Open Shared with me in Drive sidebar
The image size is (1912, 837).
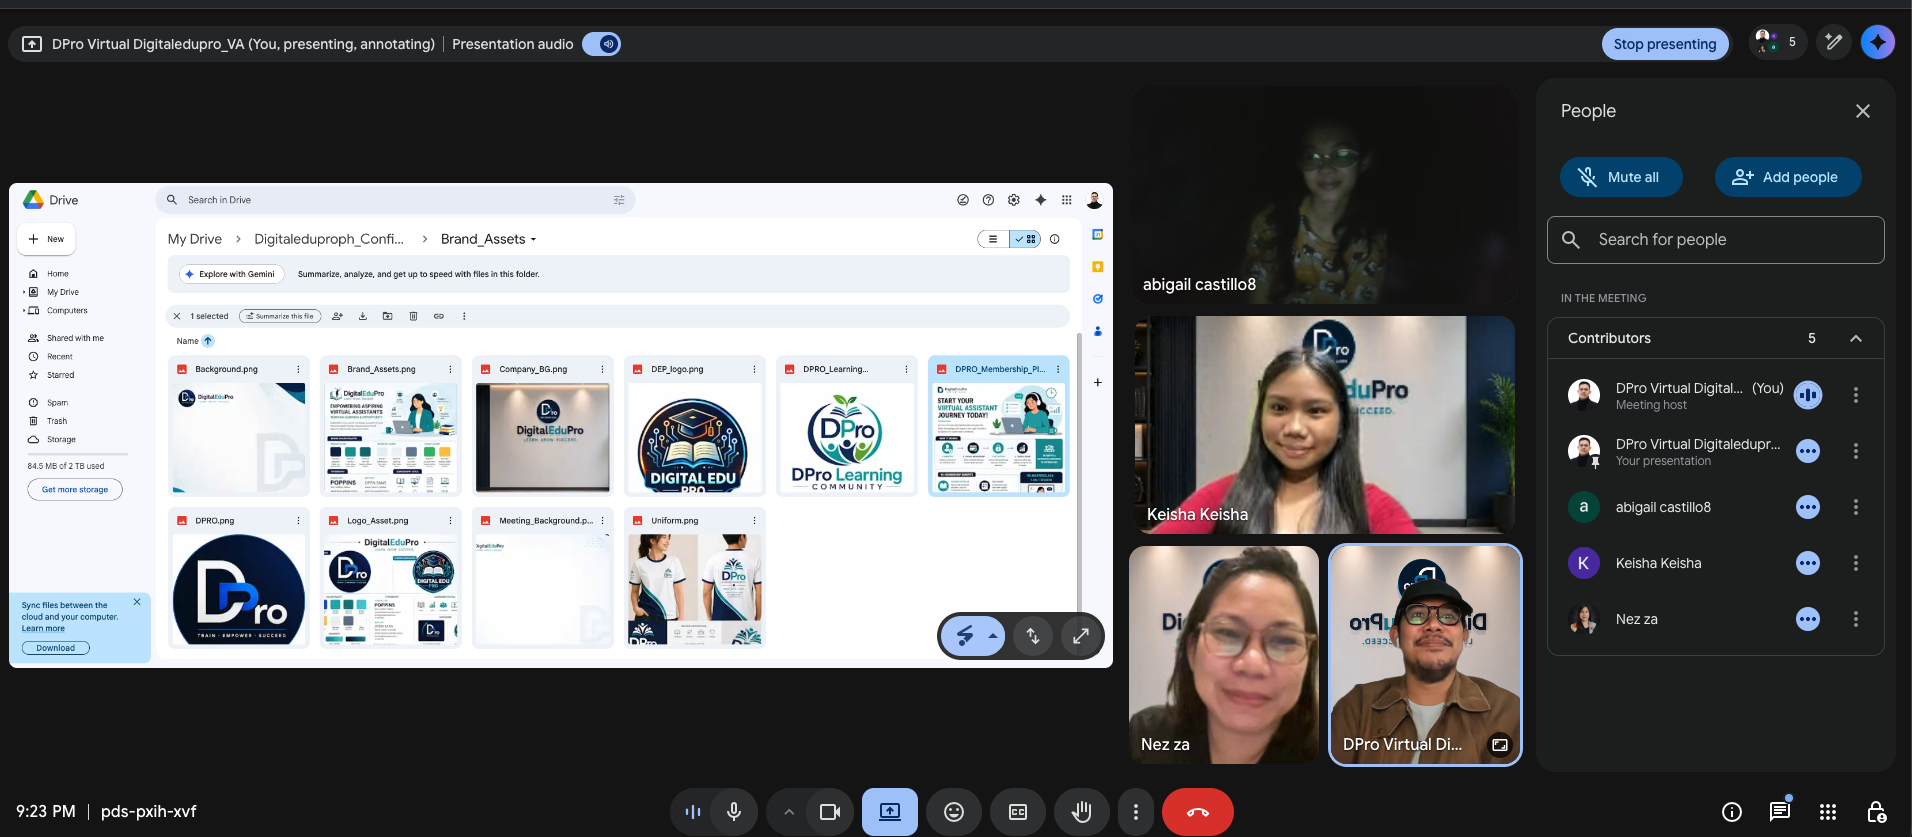(x=75, y=338)
